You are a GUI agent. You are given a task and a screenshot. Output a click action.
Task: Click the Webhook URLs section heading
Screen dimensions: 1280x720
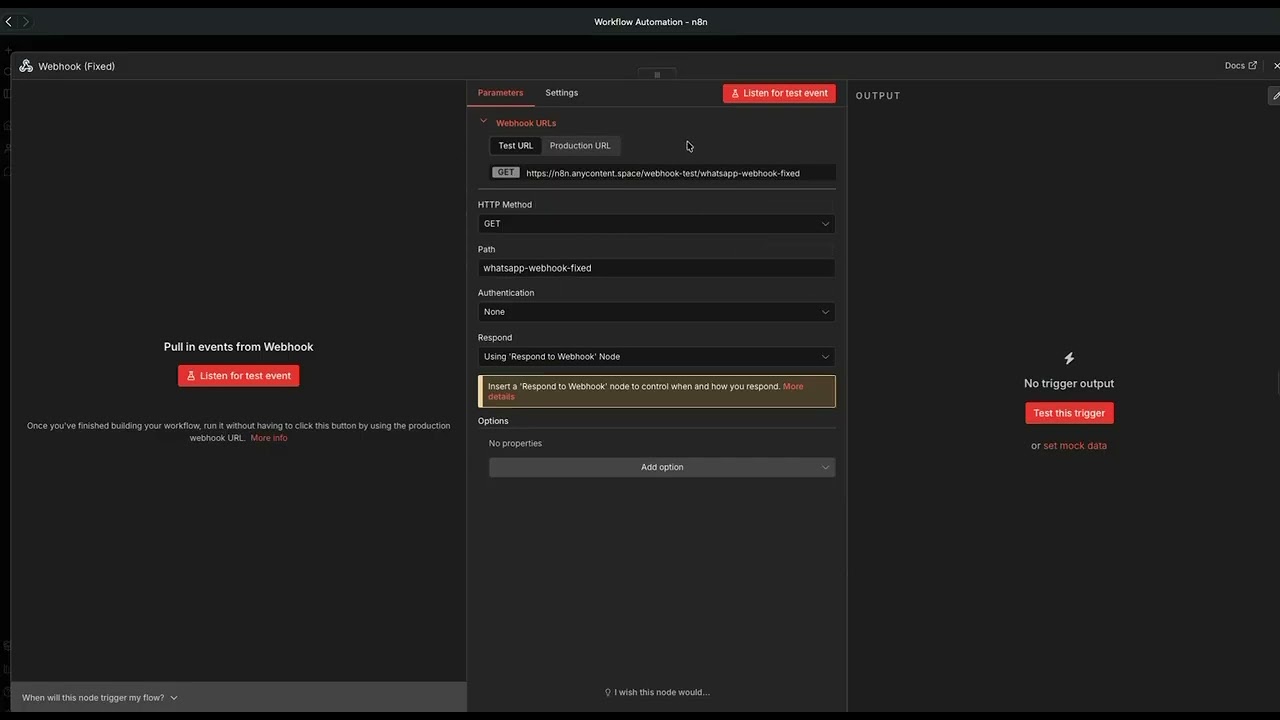pyautogui.click(x=526, y=123)
